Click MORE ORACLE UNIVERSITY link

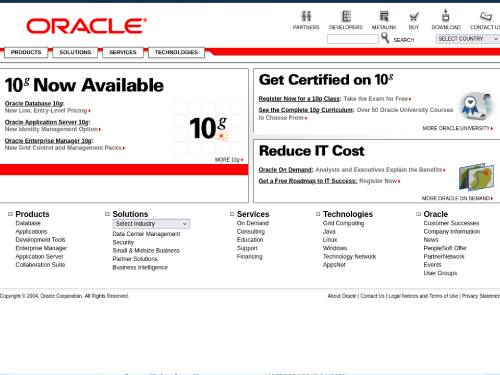click(457, 128)
